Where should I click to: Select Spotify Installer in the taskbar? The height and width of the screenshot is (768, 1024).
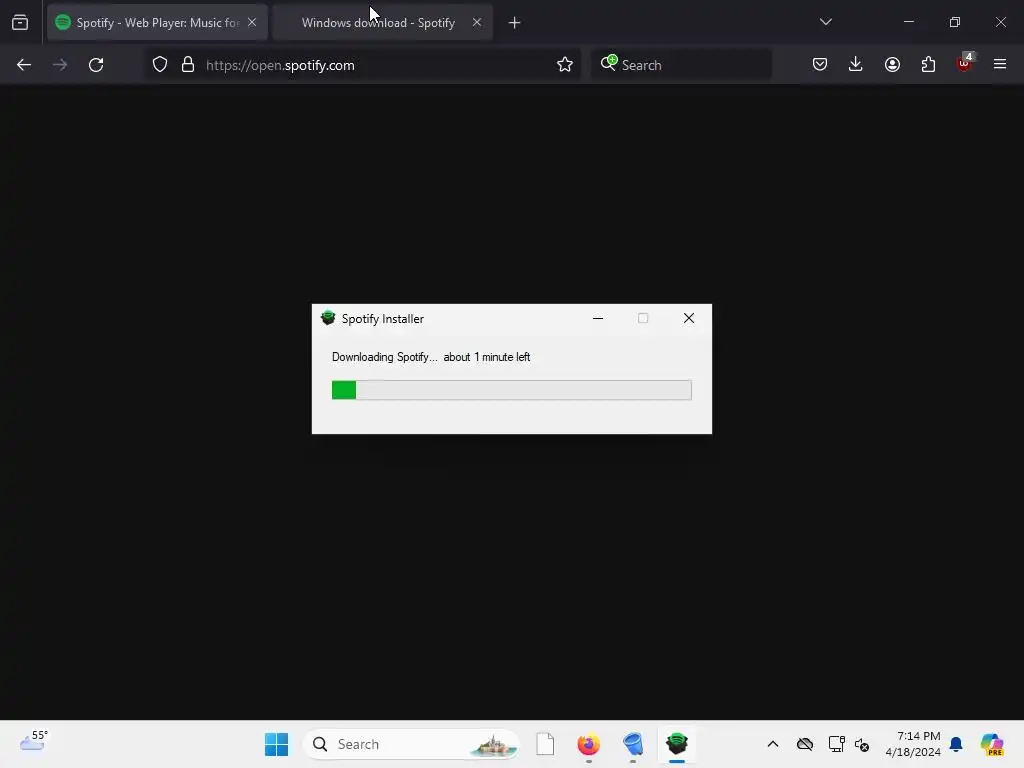(677, 744)
